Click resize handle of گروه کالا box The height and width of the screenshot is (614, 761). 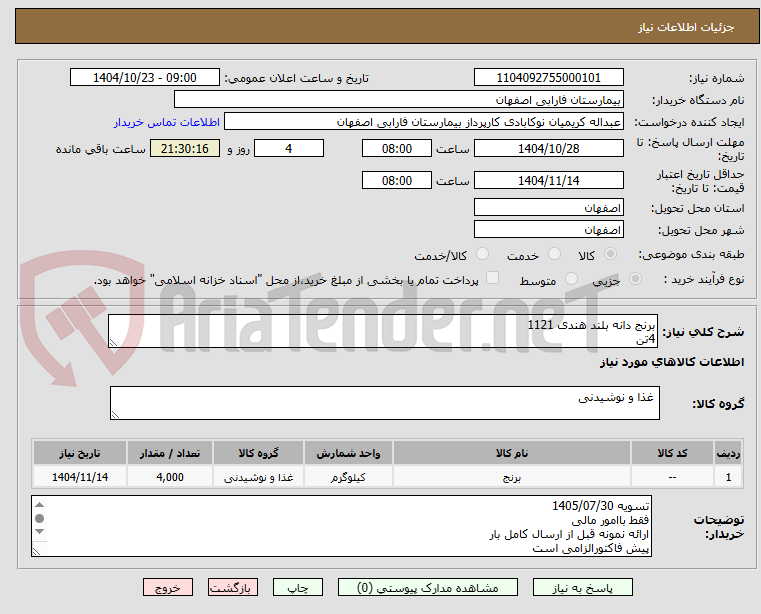click(115, 415)
